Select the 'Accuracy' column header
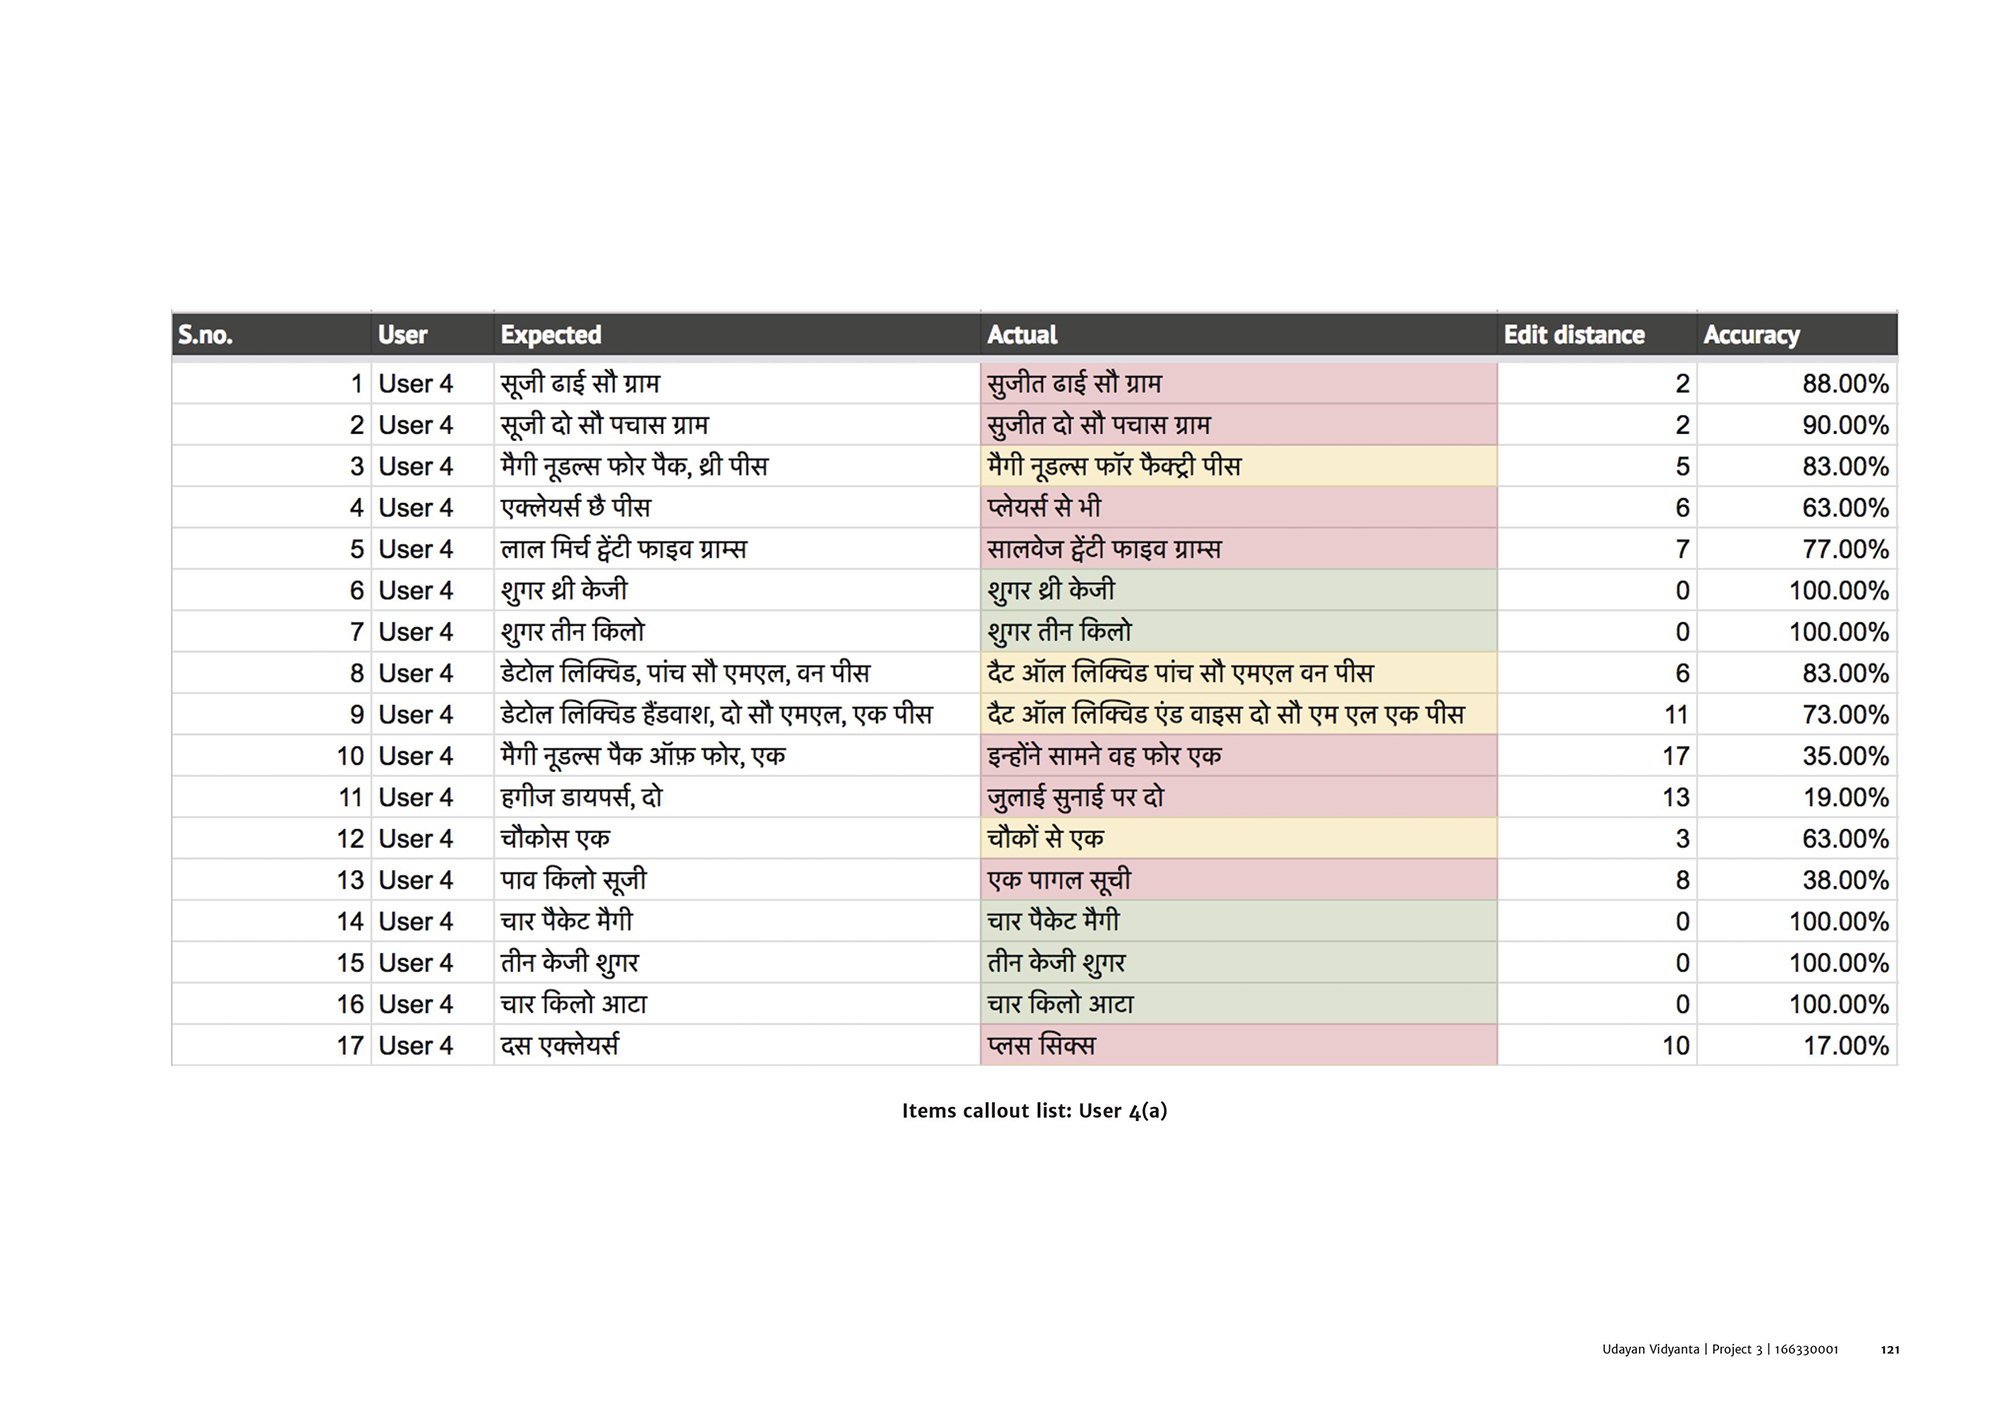This screenshot has width=2000, height=1414. 1751,335
